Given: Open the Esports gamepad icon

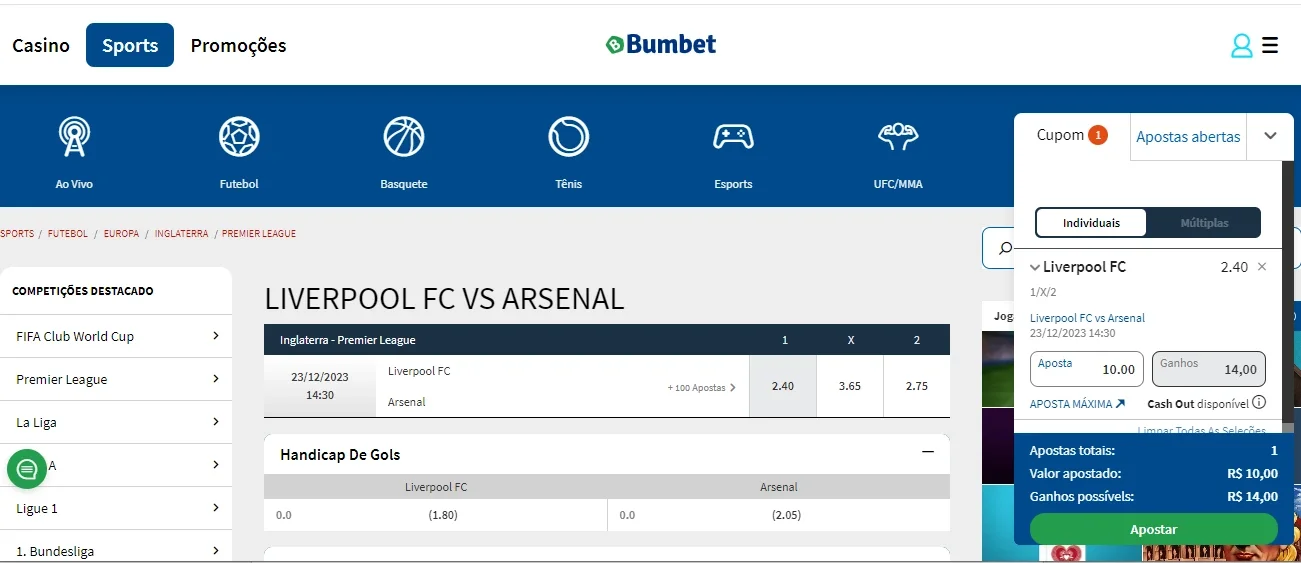Looking at the screenshot, I should pyautogui.click(x=733, y=138).
